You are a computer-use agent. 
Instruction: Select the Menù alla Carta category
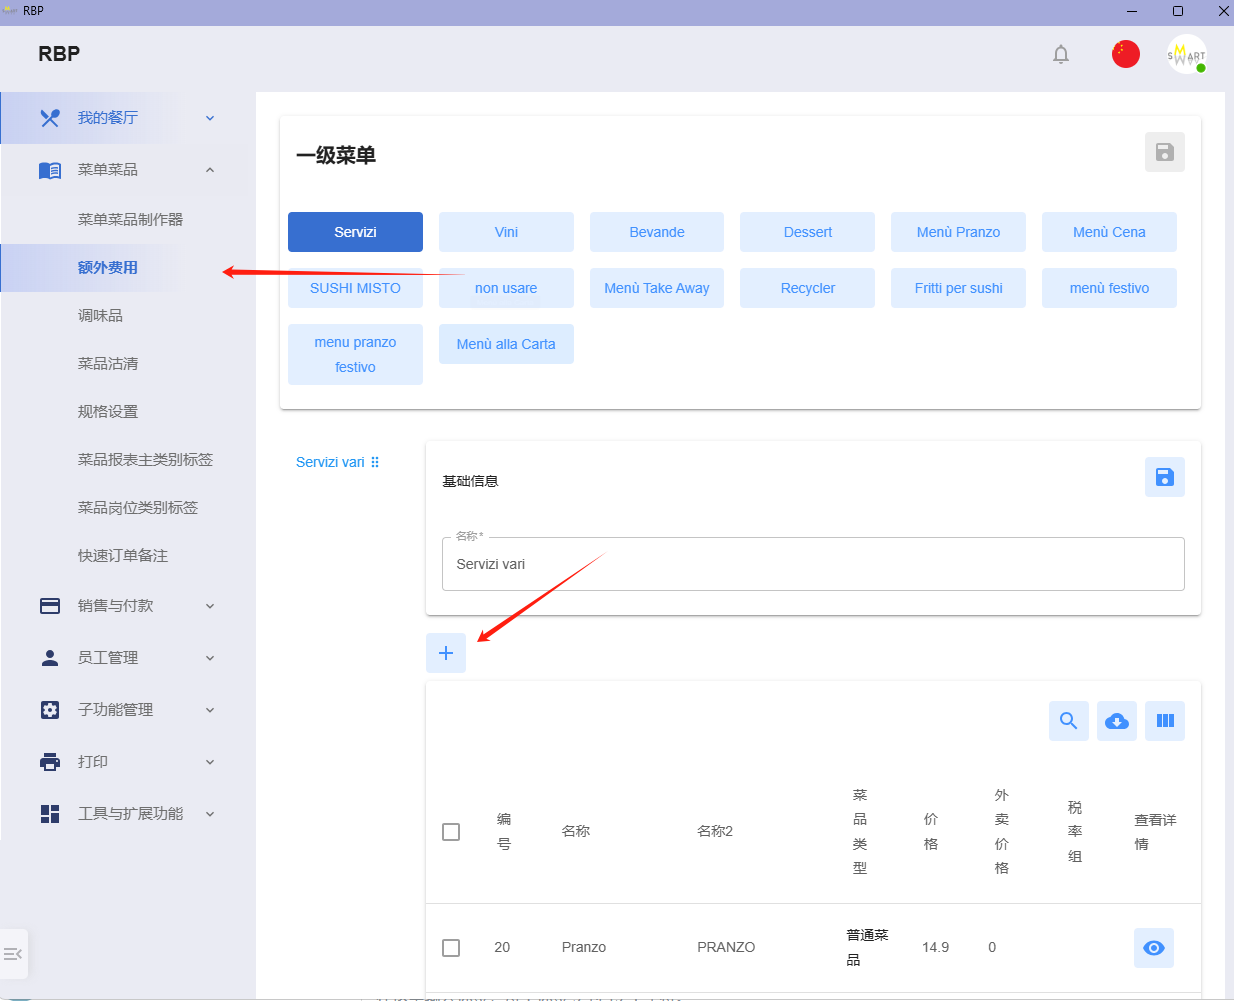pos(506,344)
